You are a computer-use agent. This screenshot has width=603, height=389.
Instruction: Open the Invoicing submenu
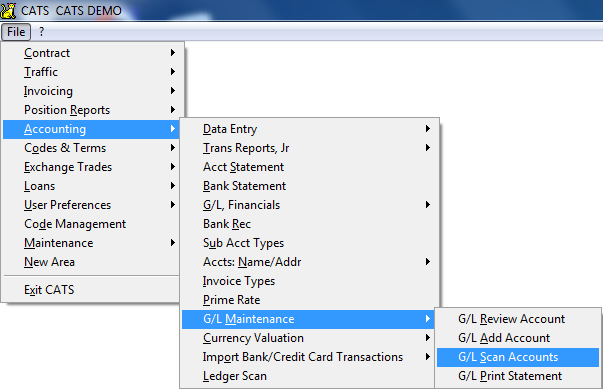91,91
